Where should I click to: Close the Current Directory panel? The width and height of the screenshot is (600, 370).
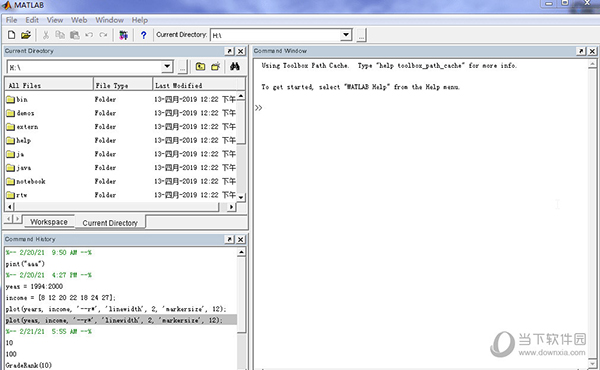point(240,51)
